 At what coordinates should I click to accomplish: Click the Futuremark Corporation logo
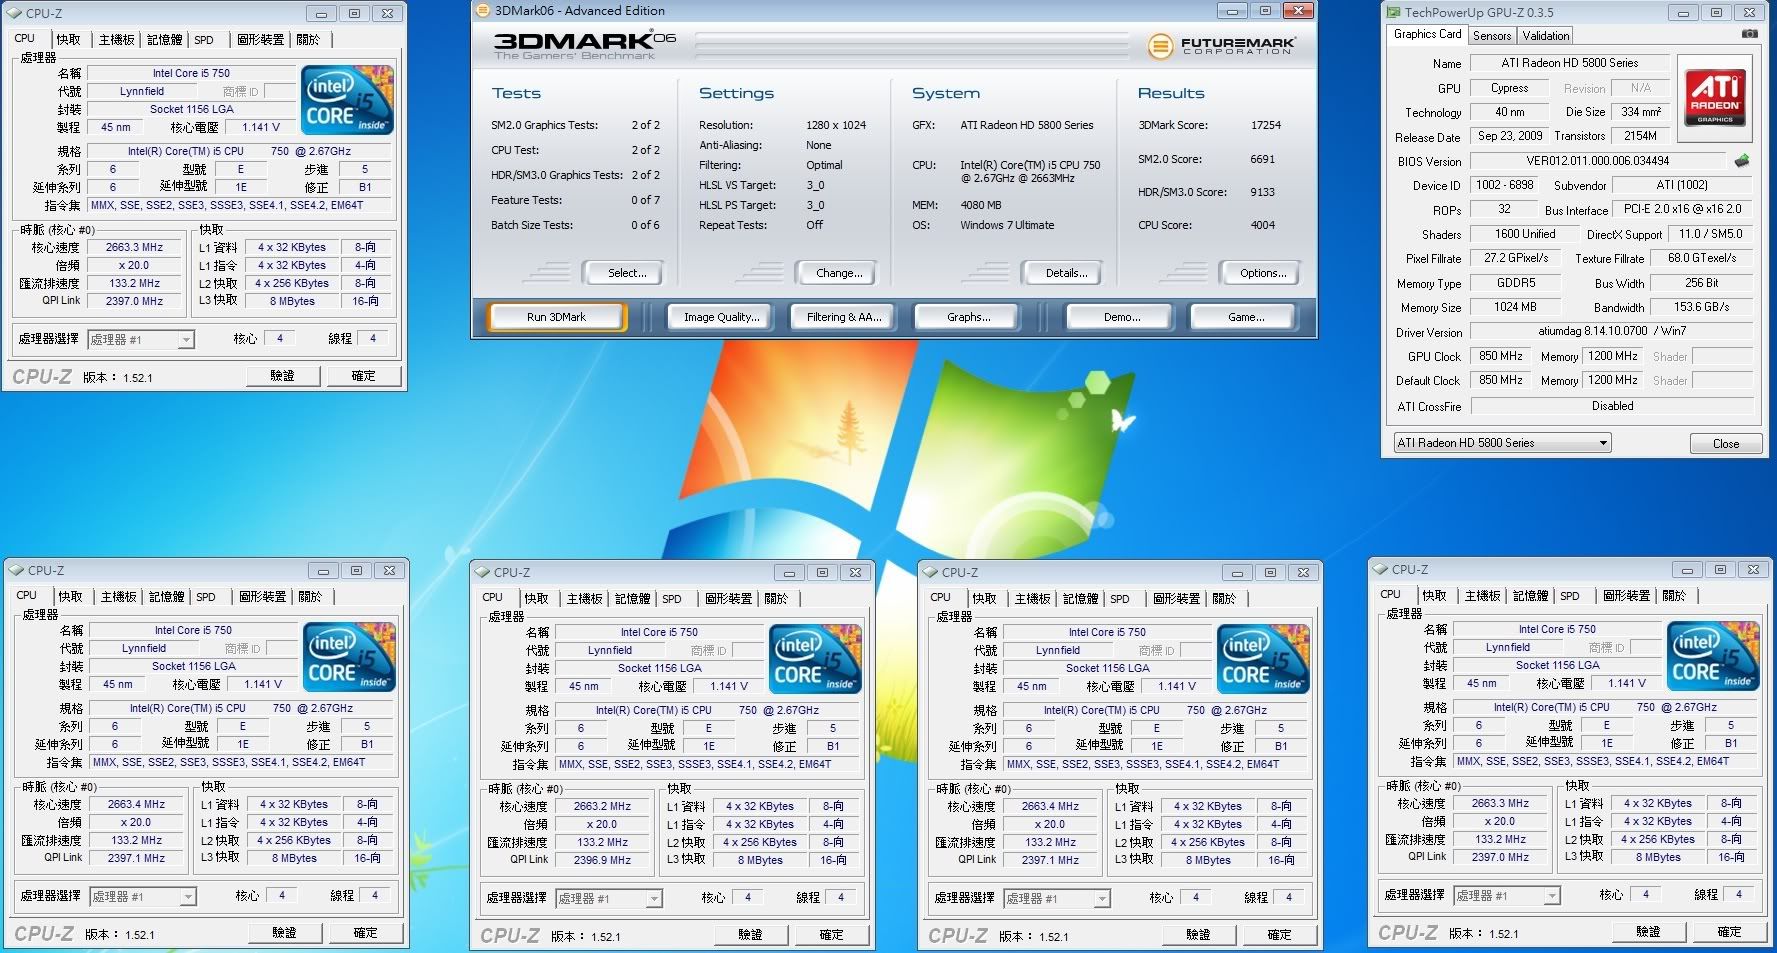[1222, 46]
